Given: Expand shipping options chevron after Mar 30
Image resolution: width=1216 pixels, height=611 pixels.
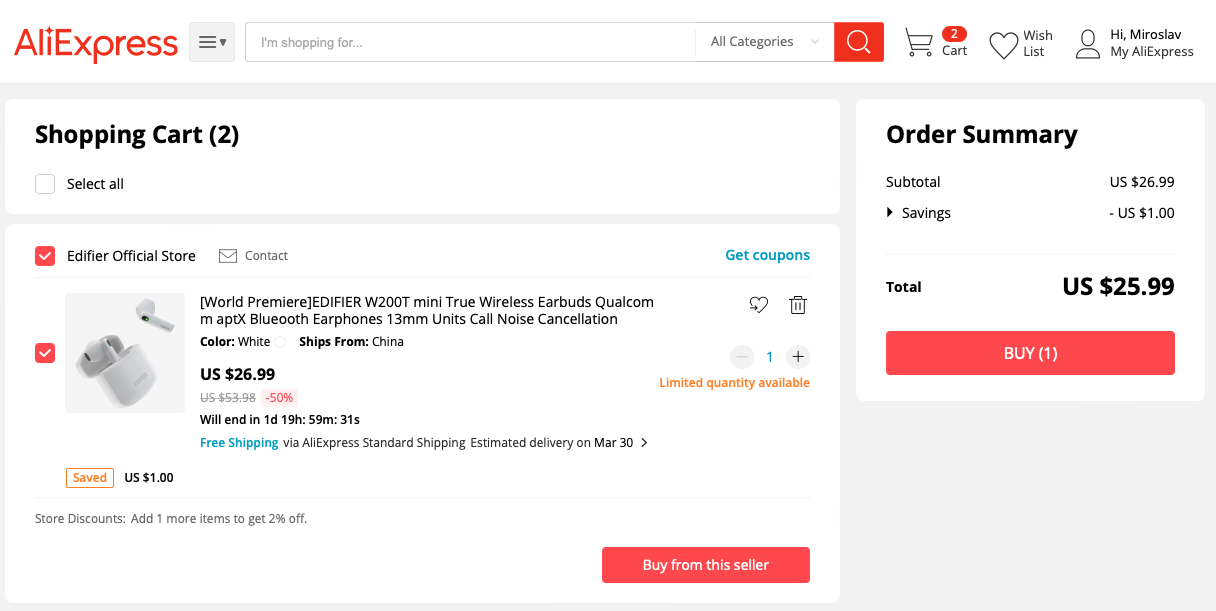Looking at the screenshot, I should click(644, 443).
